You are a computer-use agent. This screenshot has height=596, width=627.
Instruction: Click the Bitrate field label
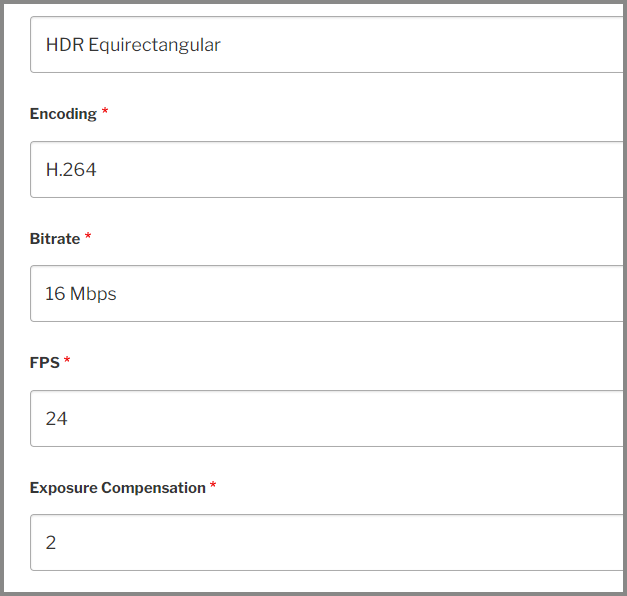click(x=55, y=239)
